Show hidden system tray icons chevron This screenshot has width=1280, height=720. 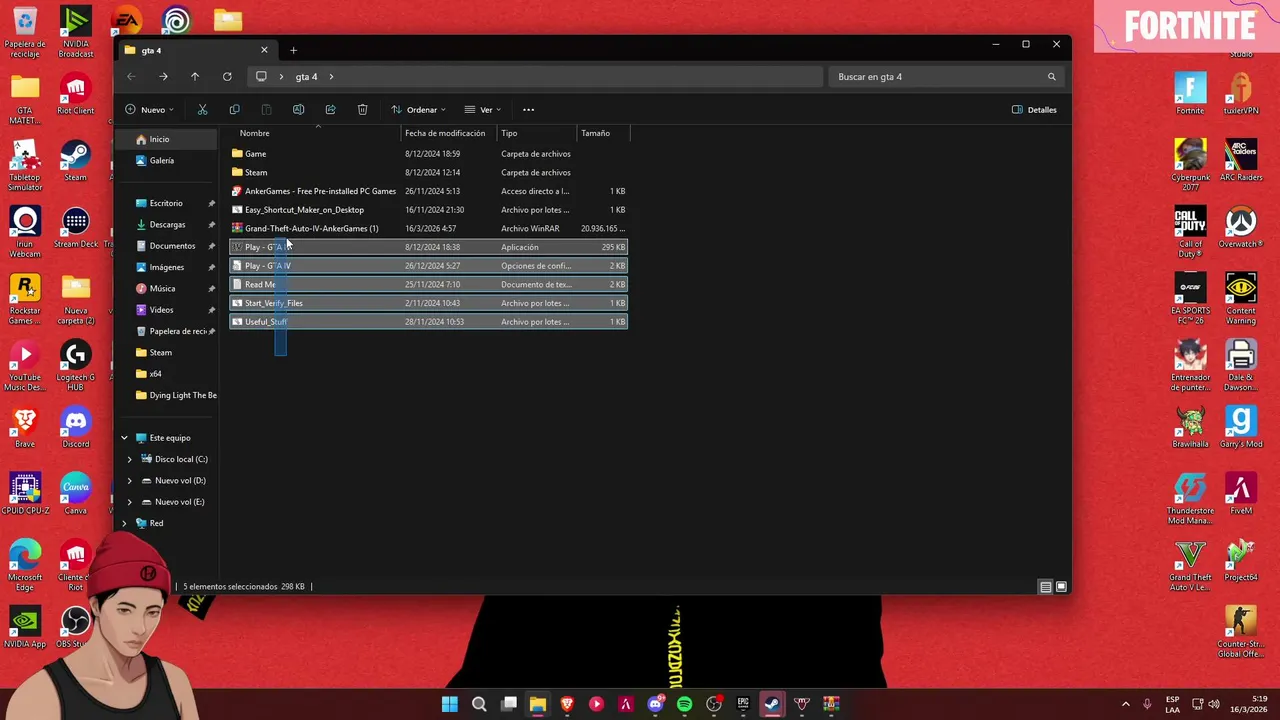click(1125, 704)
